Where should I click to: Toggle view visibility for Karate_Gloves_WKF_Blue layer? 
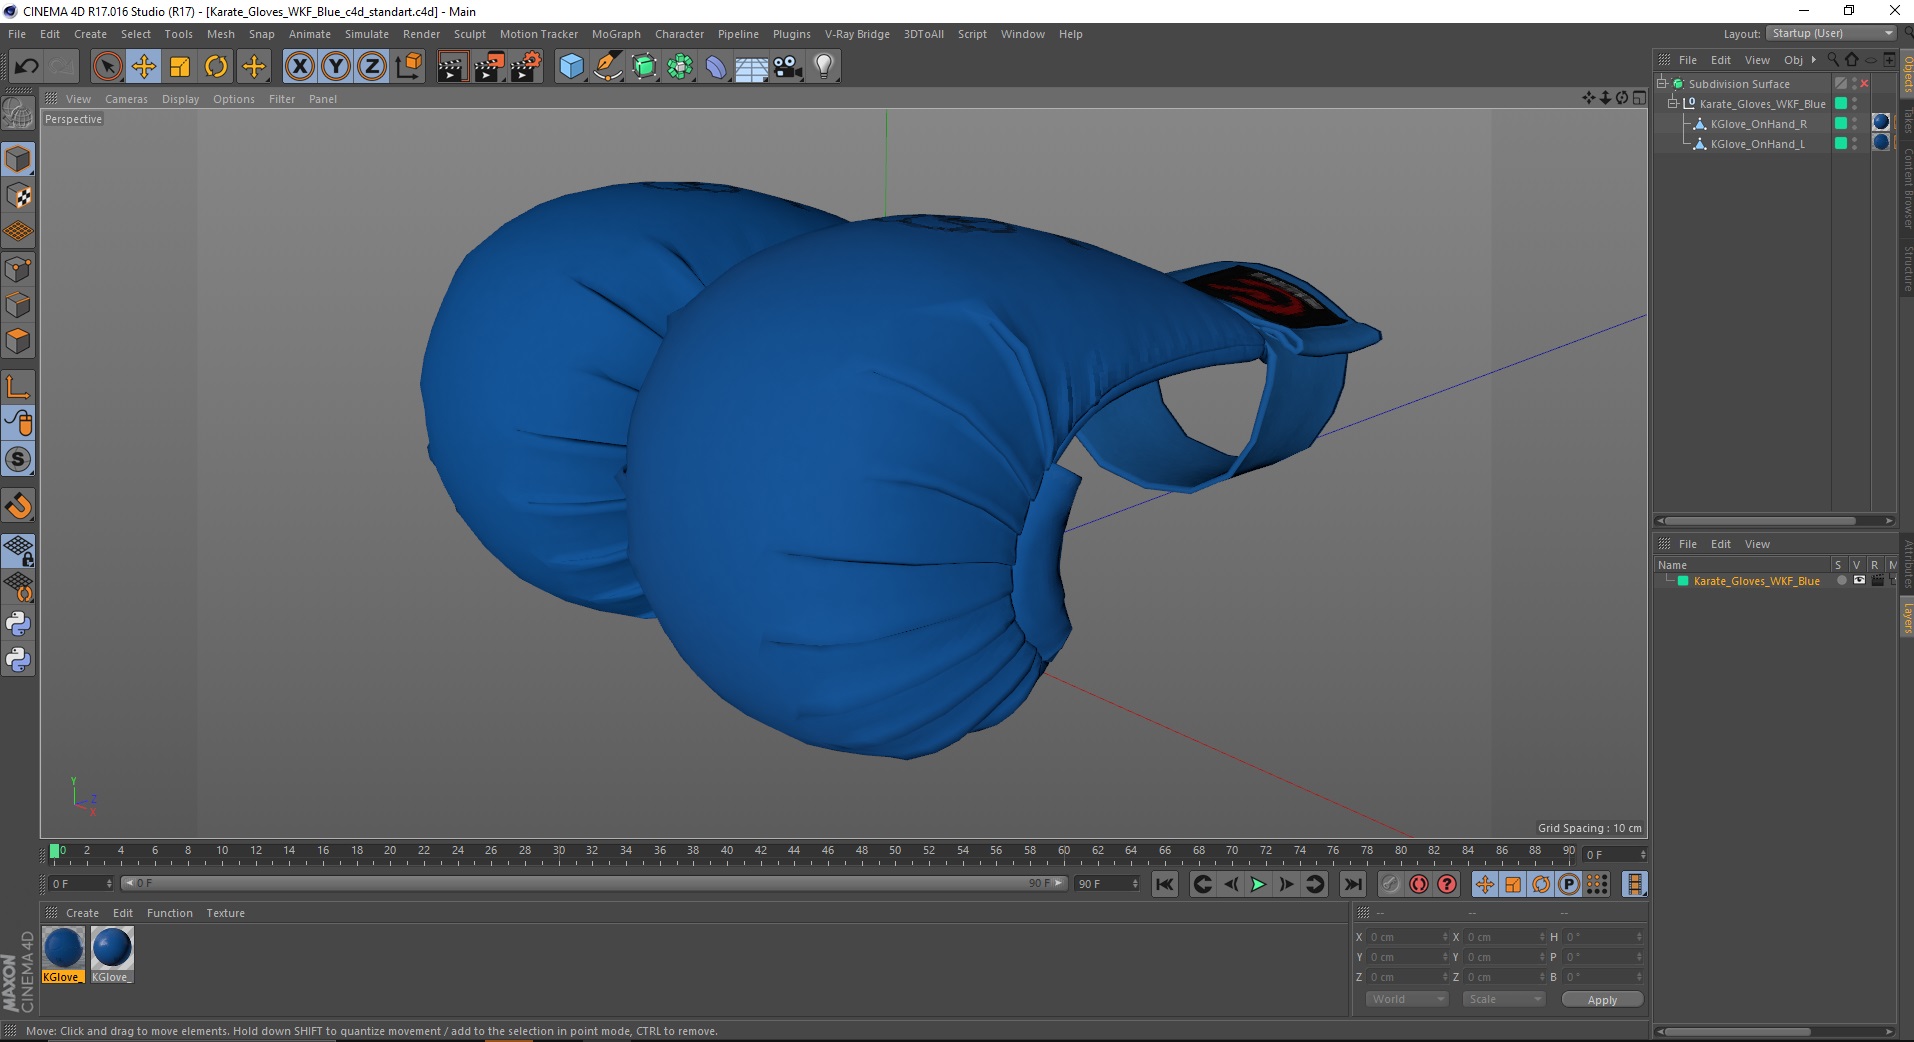coord(1859,581)
